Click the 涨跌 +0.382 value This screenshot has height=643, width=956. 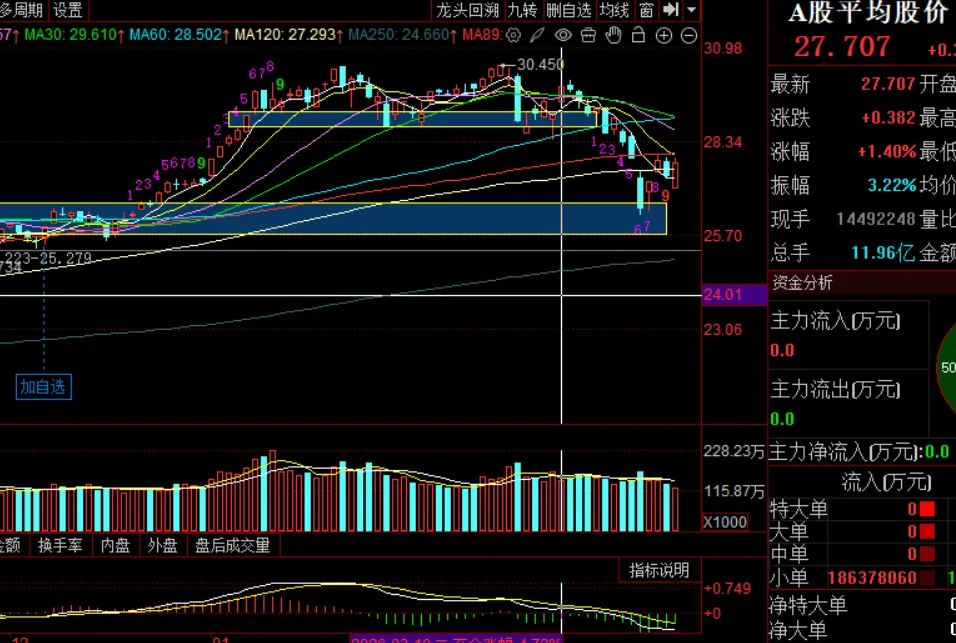point(888,118)
